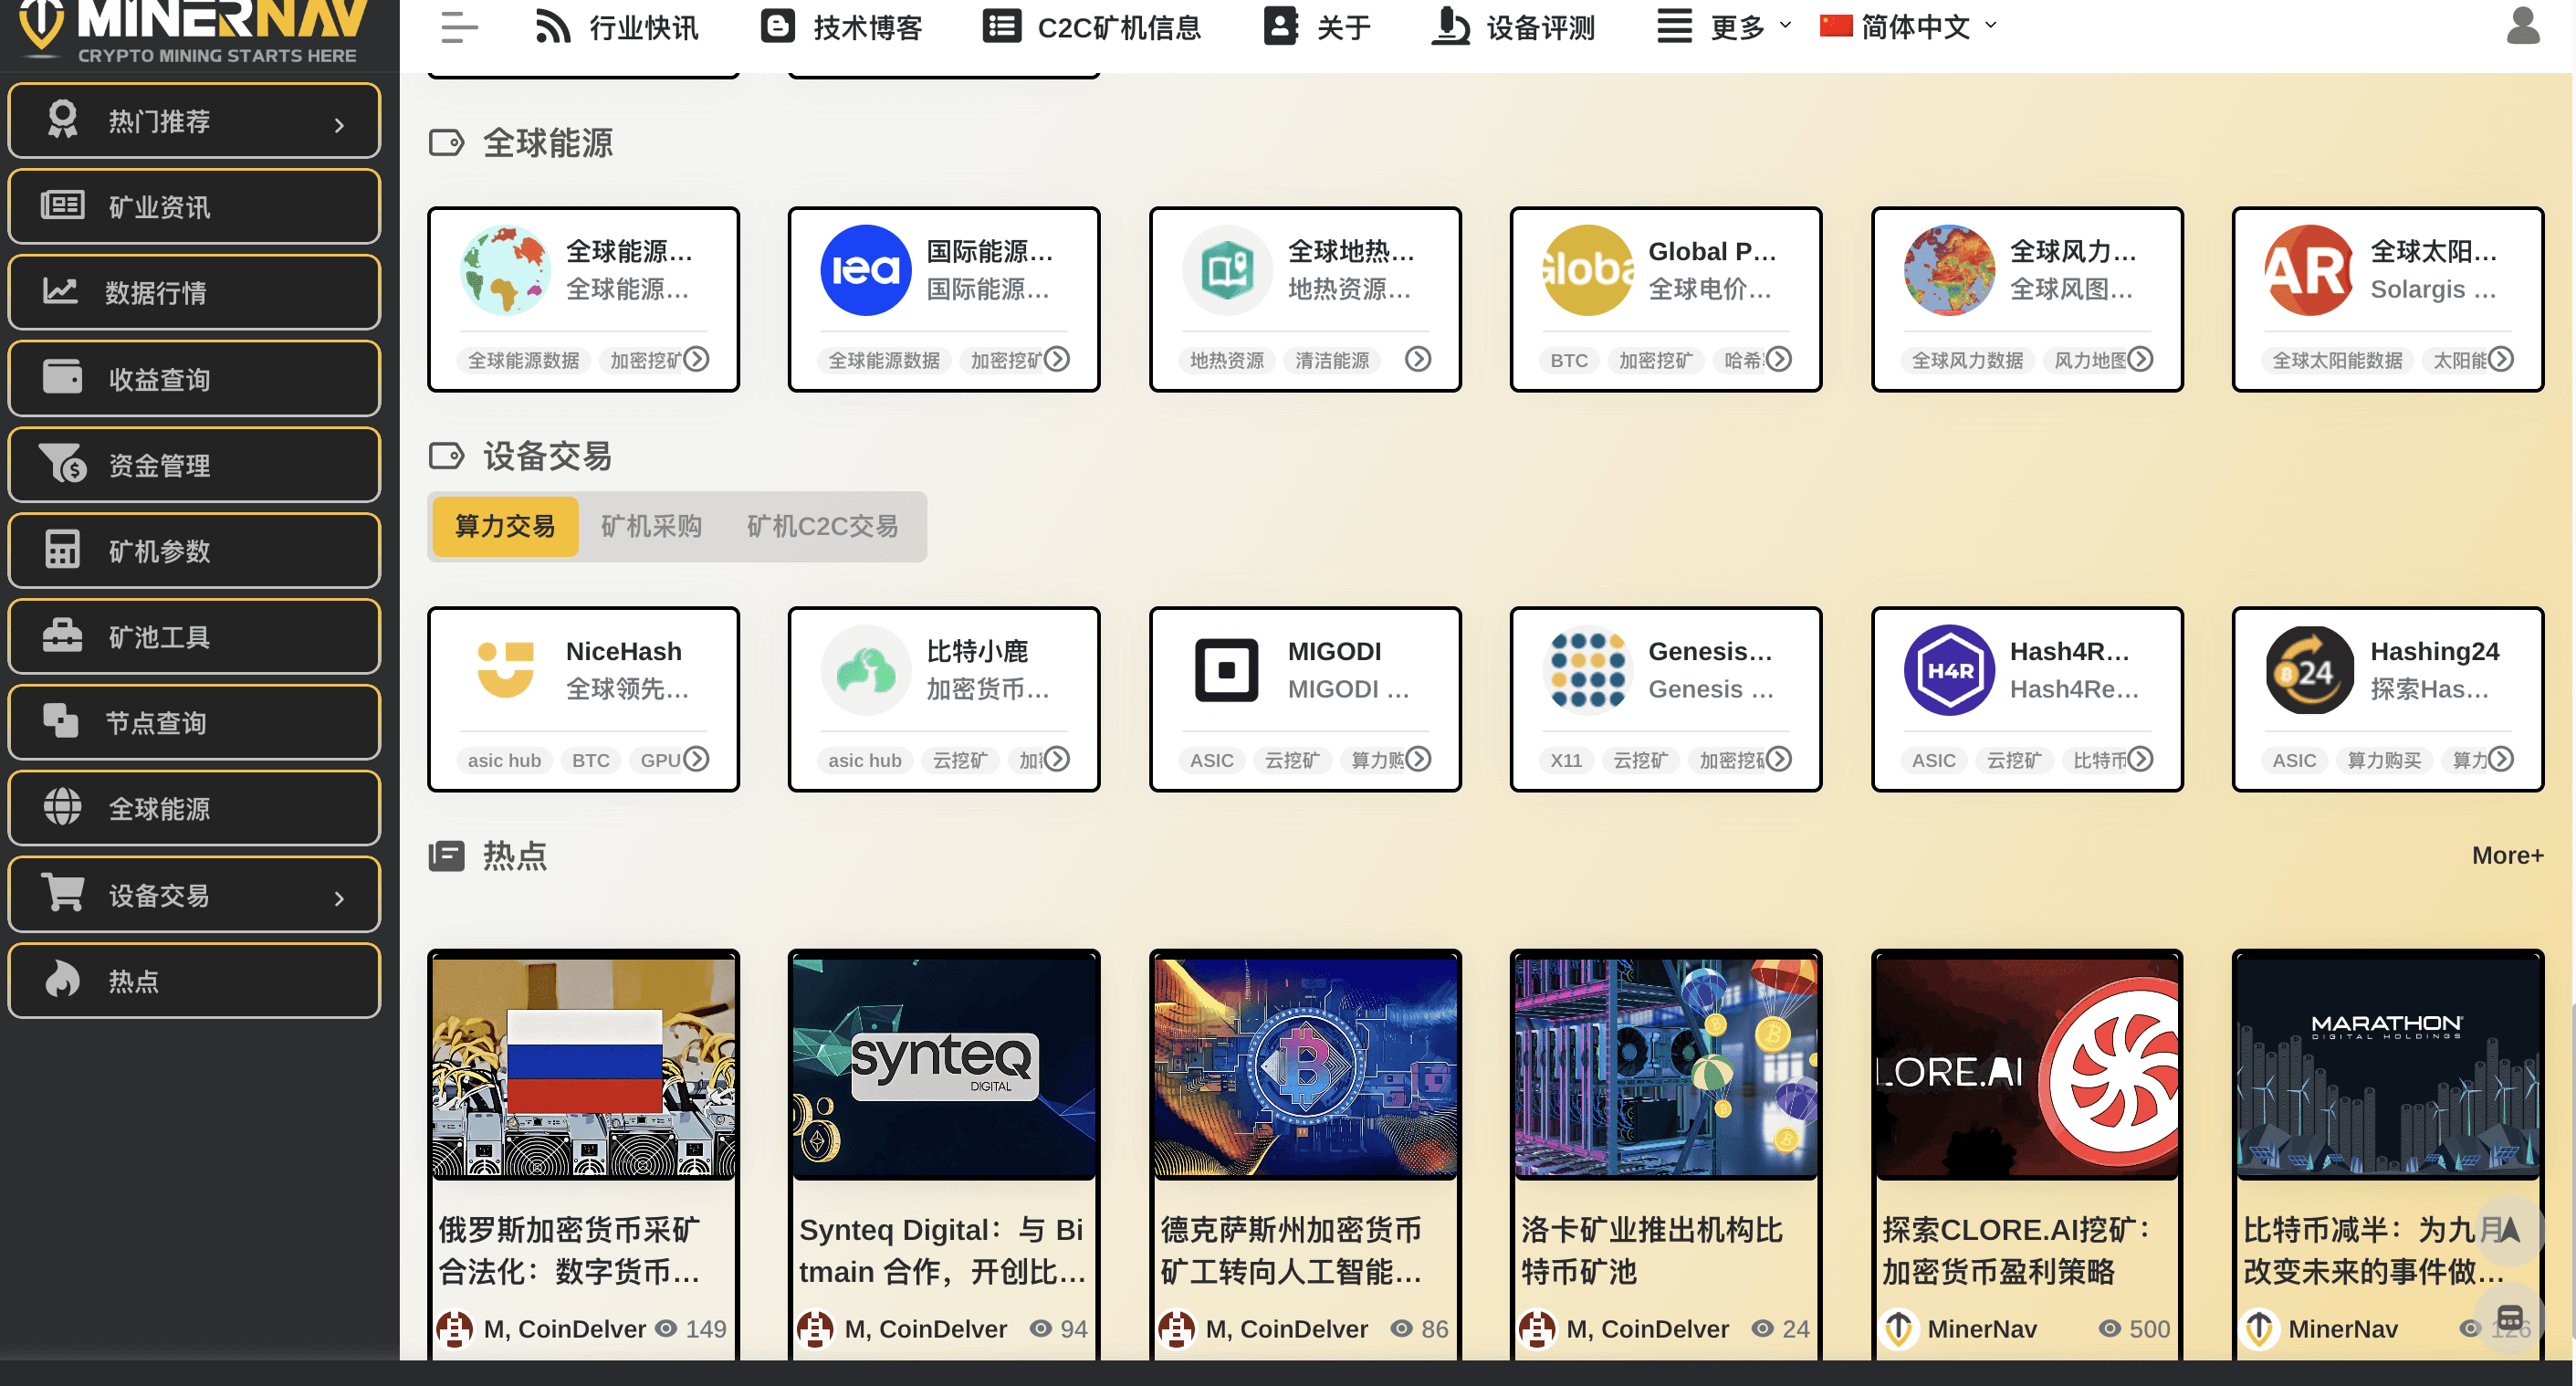The height and width of the screenshot is (1386, 2576).
Task: Click the arrow icon on 国际能源 card
Action: pos(1057,358)
